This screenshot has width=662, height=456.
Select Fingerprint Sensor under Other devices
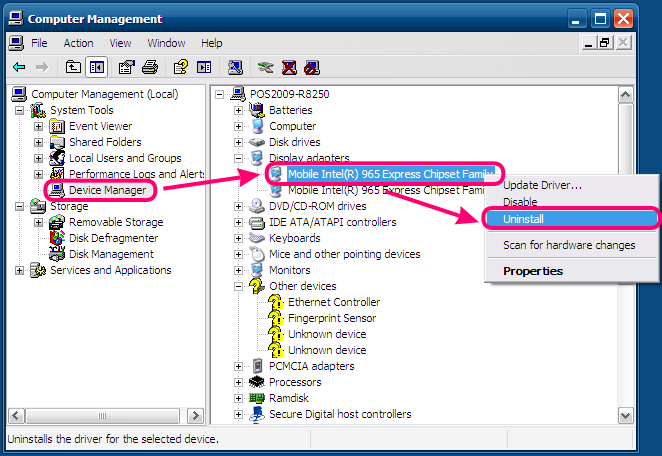coord(333,318)
